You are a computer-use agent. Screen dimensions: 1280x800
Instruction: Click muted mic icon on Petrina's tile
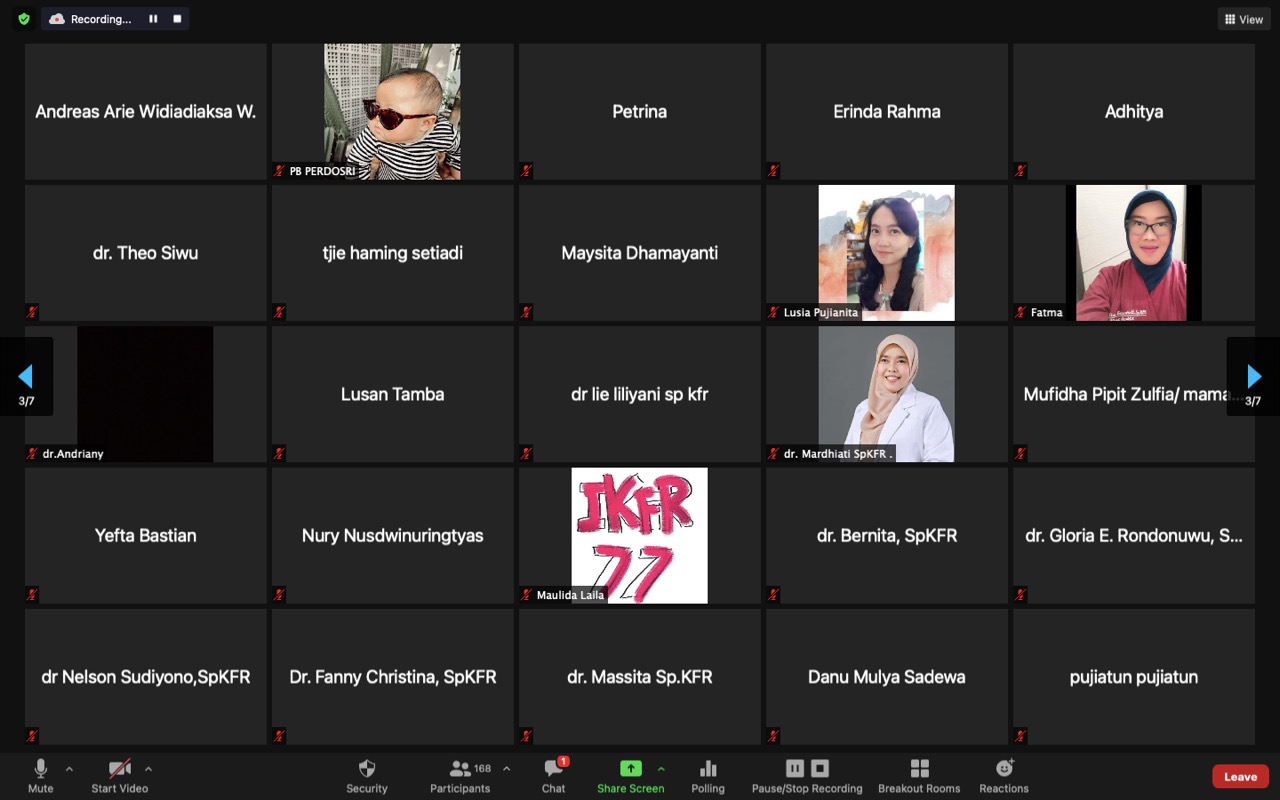point(526,171)
